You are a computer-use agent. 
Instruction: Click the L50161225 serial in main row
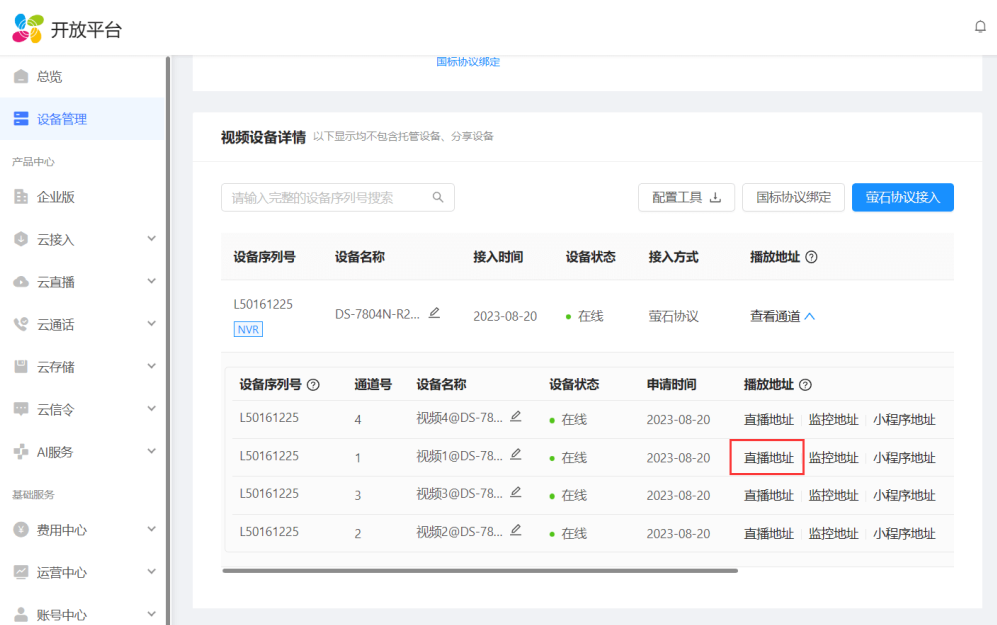pos(263,304)
